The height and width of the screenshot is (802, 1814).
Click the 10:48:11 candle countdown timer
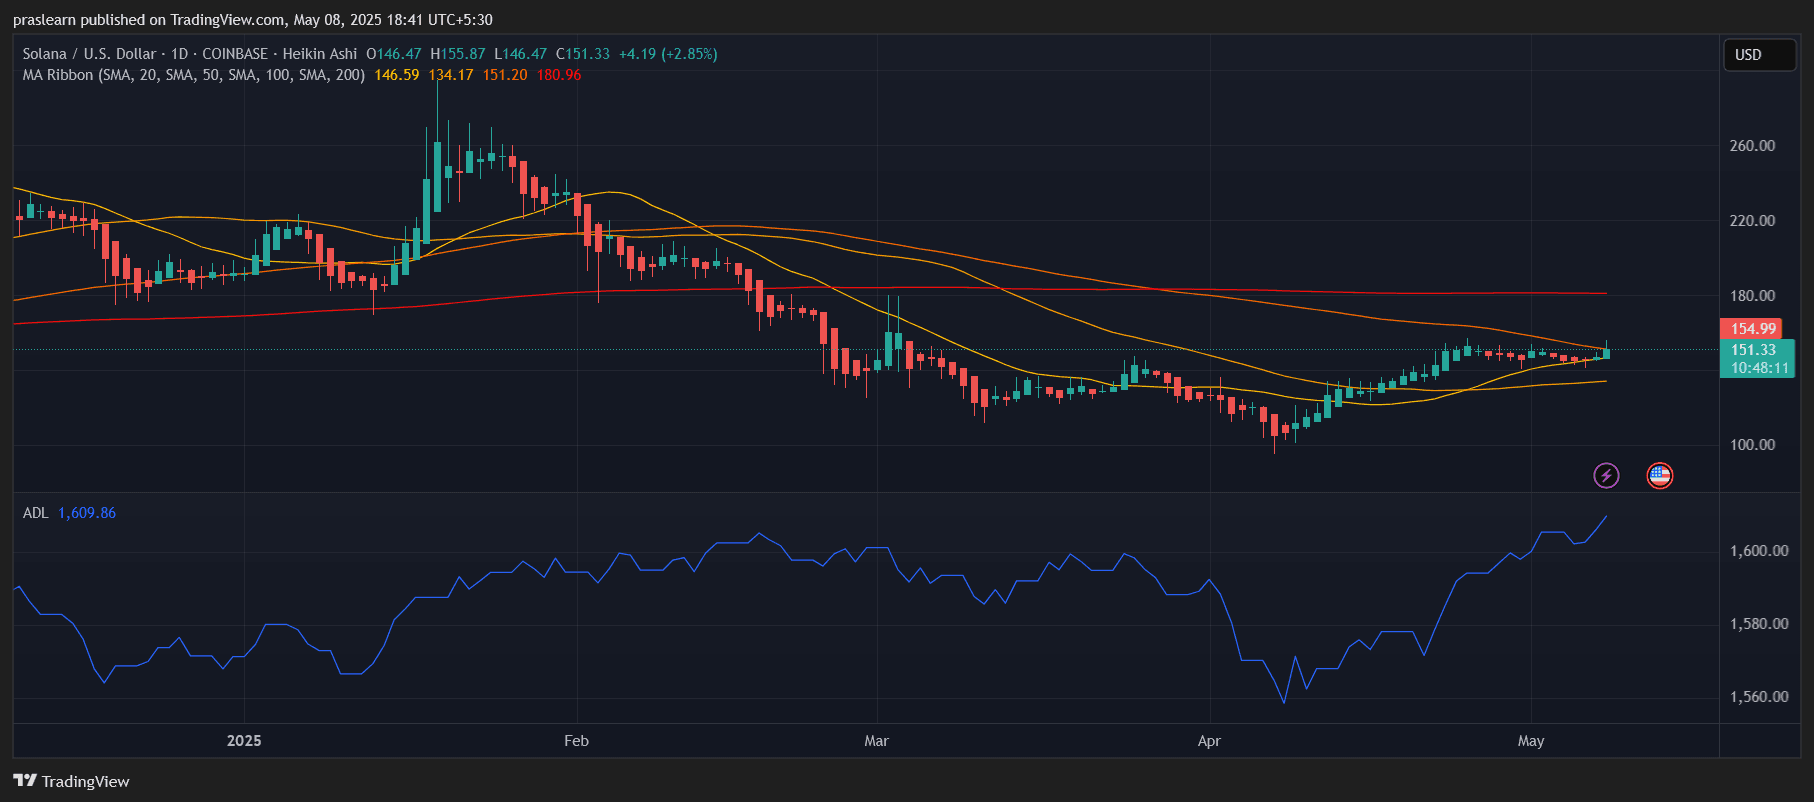pos(1759,368)
